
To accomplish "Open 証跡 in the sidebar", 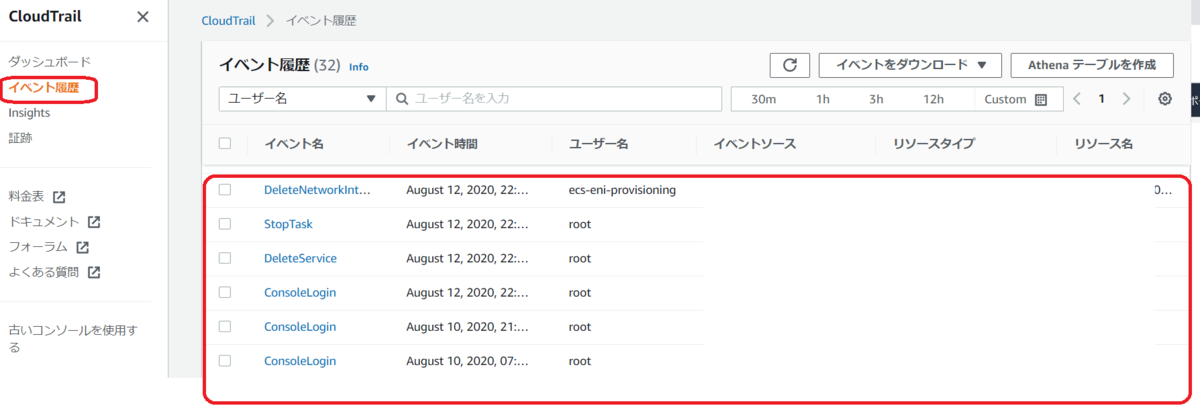I will point(20,138).
